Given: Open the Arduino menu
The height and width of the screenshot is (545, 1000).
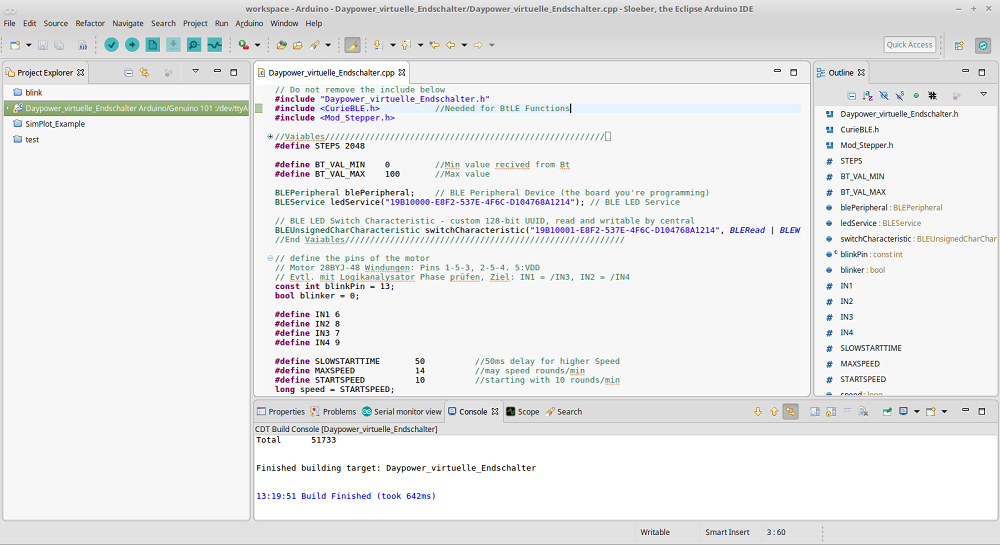Looking at the screenshot, I should (249, 24).
